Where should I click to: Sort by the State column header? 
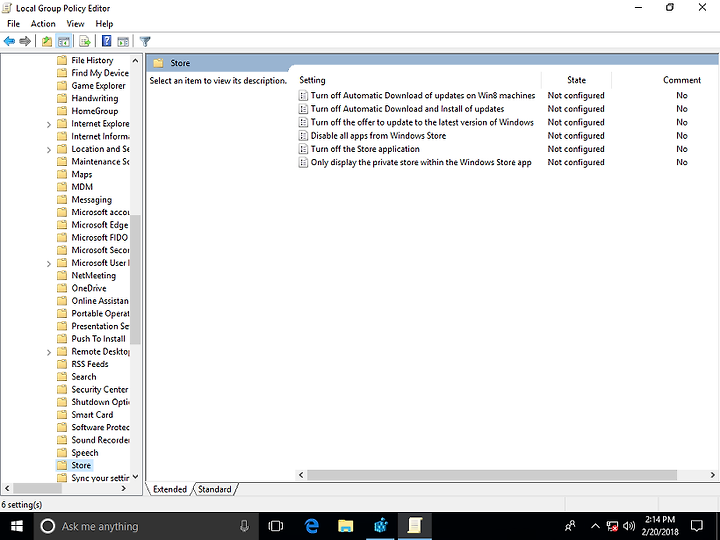point(576,80)
